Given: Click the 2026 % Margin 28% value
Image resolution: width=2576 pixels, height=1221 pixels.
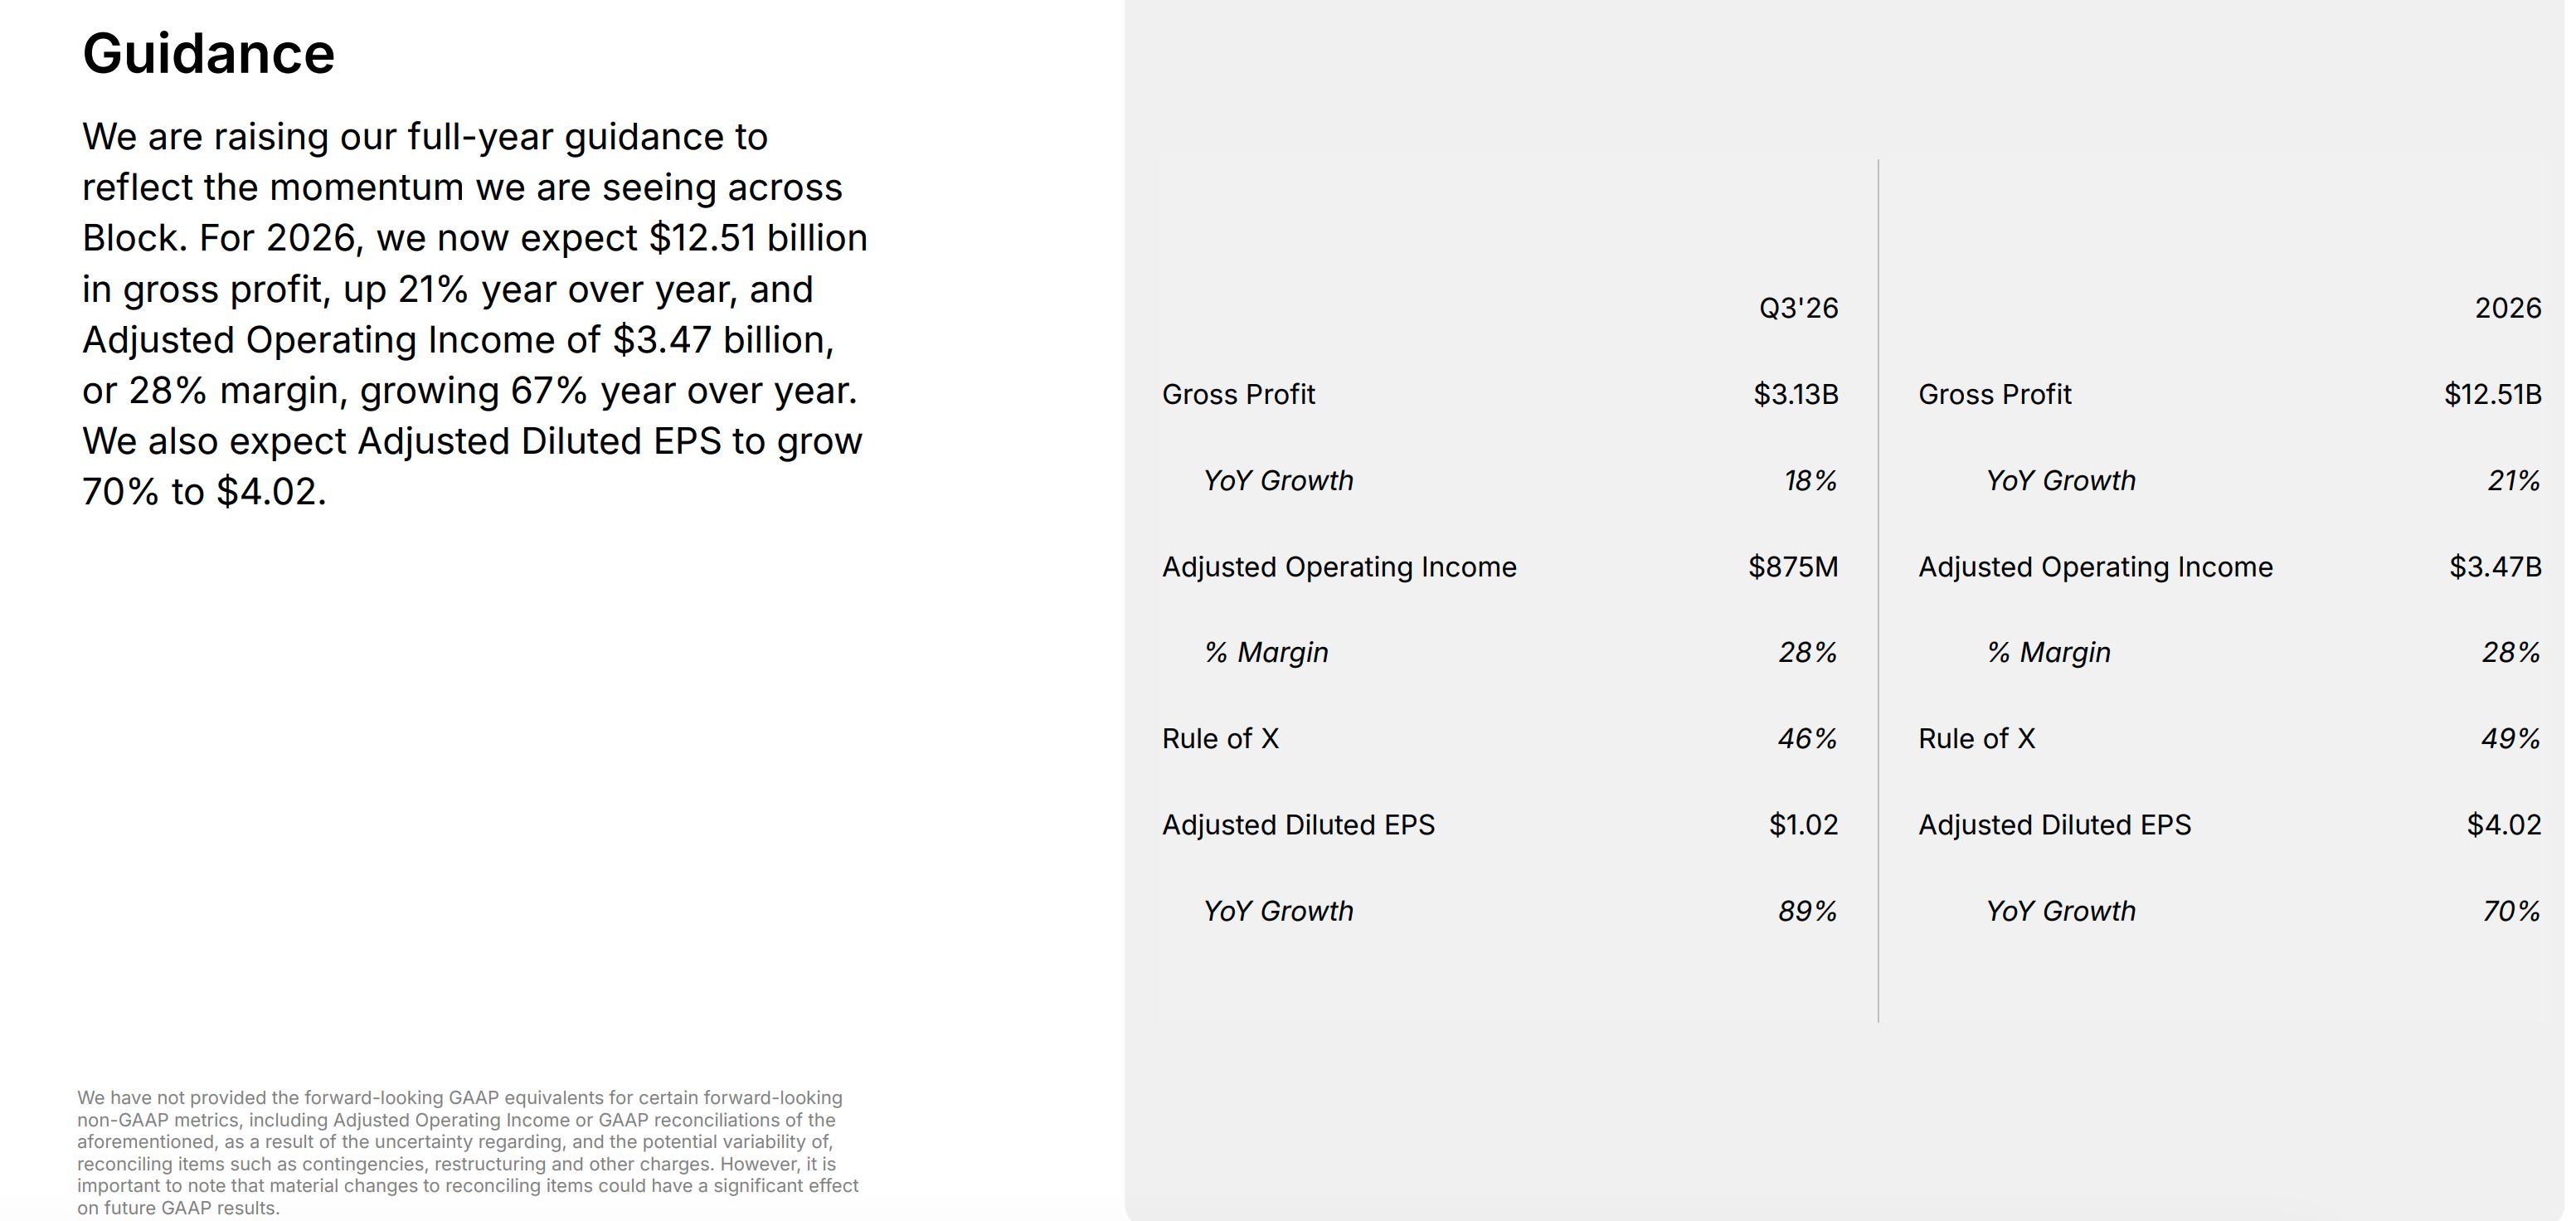Looking at the screenshot, I should pos(2510,653).
